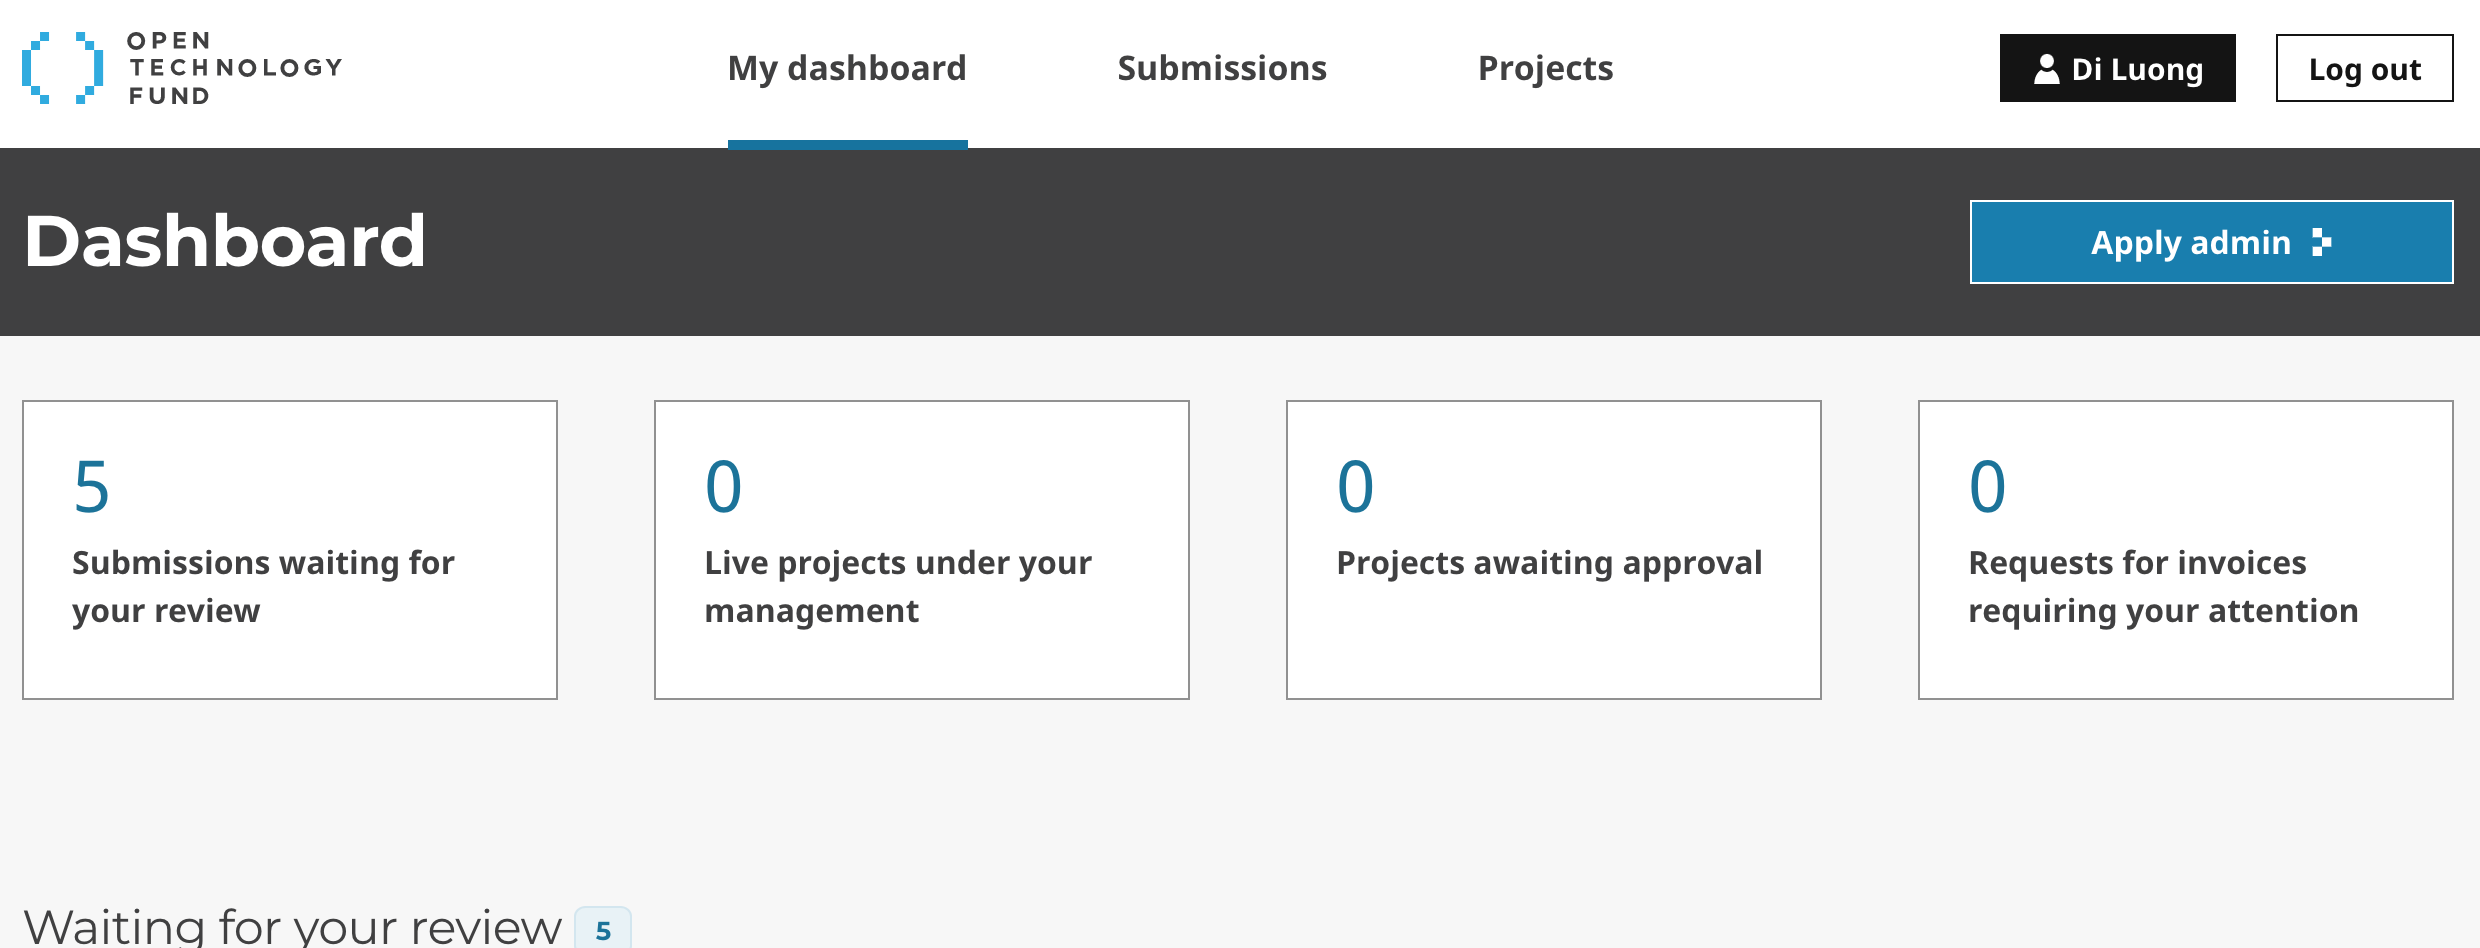The image size is (2480, 948).
Task: Click the 0 count in Live projects card
Action: pos(723,487)
